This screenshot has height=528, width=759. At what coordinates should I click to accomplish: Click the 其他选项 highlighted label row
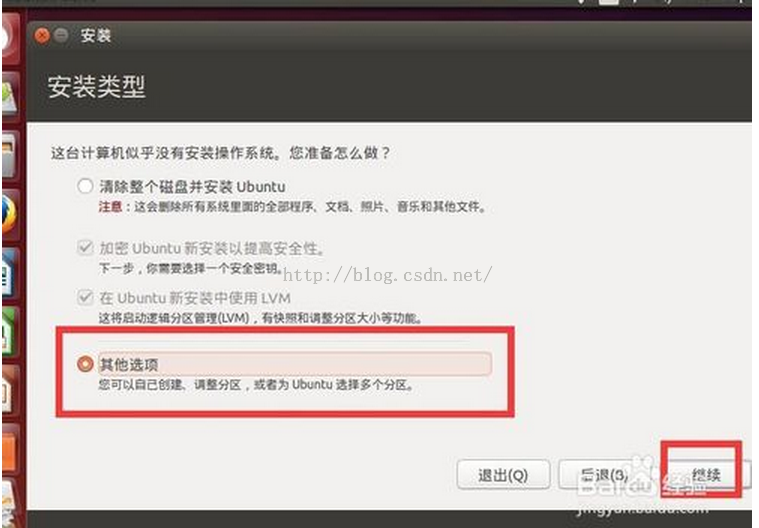click(295, 364)
